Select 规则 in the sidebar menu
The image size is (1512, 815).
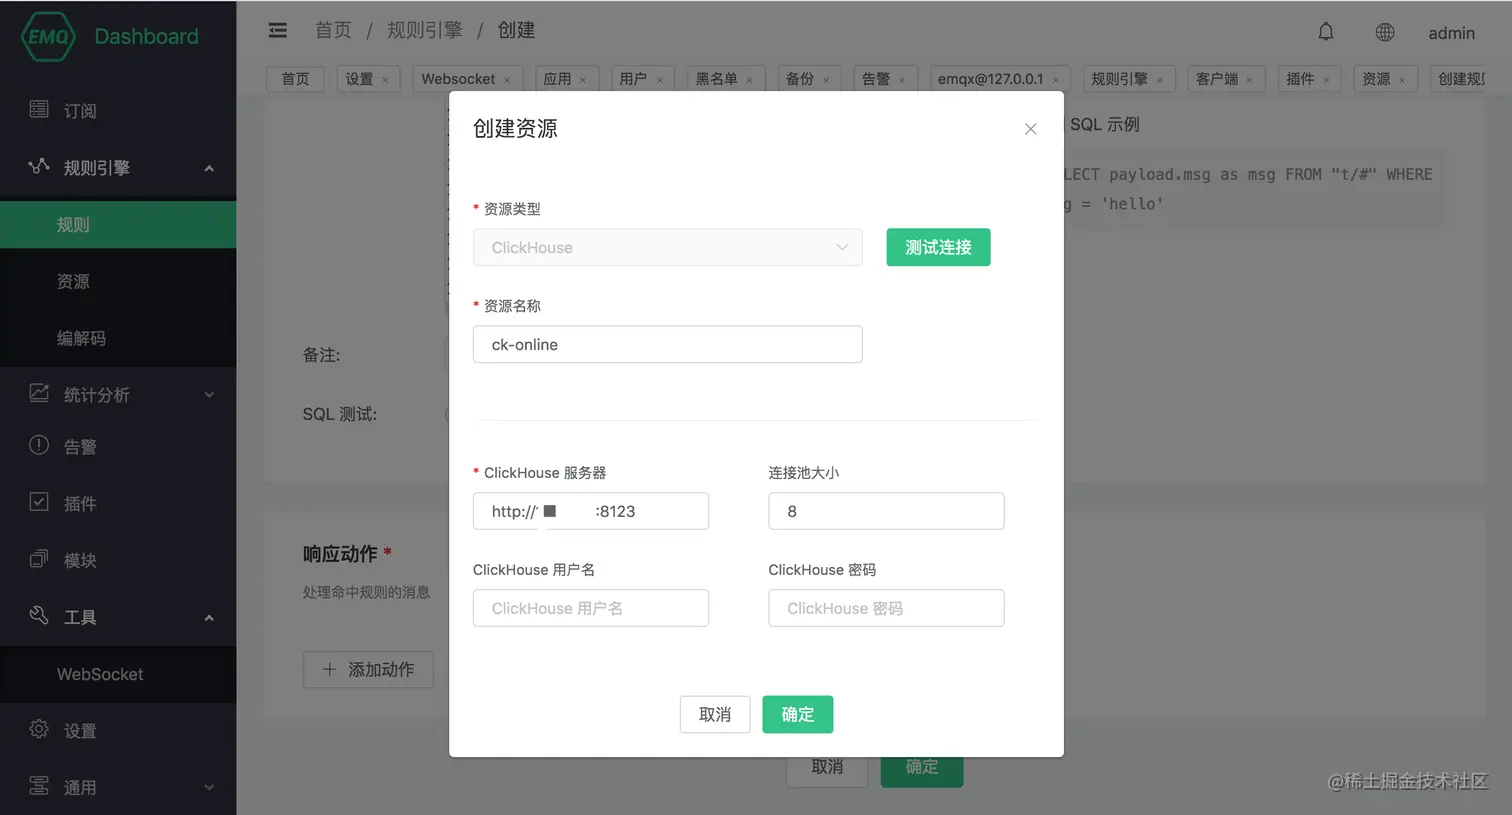118,225
